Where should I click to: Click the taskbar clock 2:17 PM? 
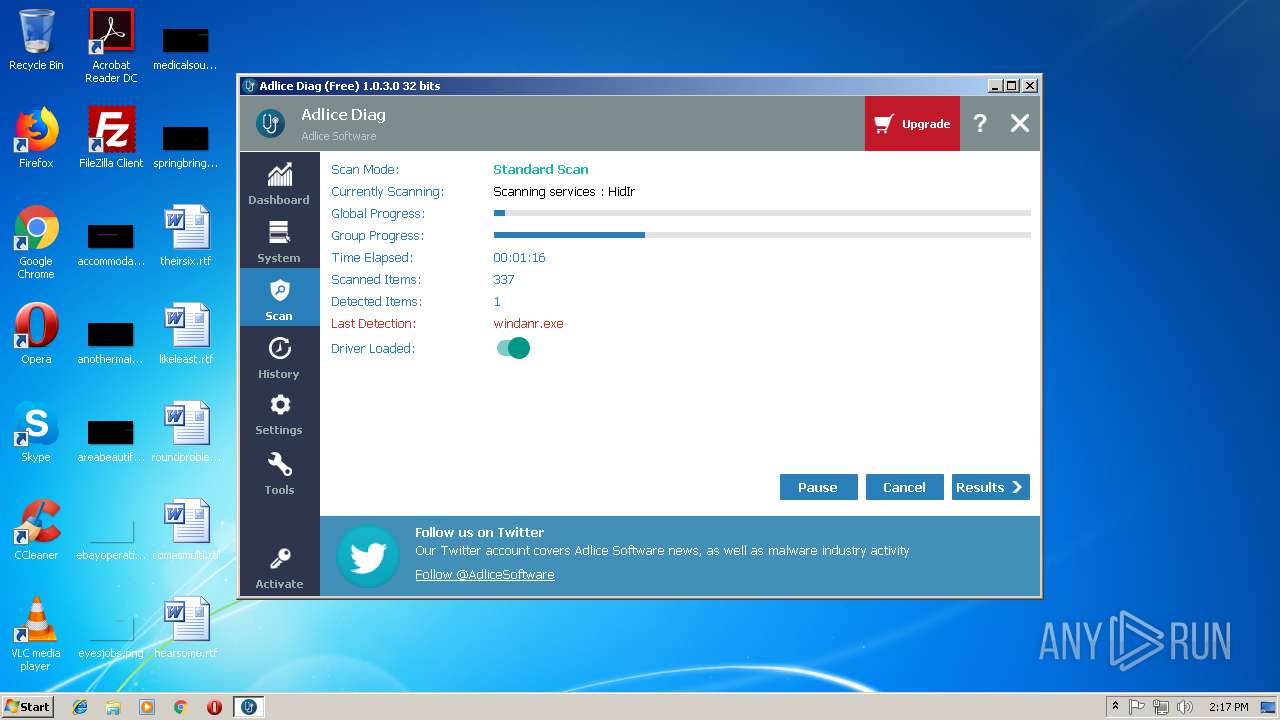pos(1228,707)
